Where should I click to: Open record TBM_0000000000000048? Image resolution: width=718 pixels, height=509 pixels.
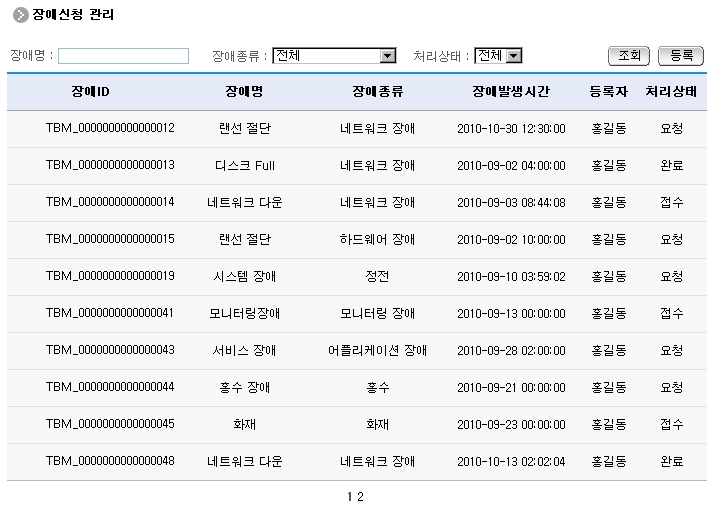(110, 461)
